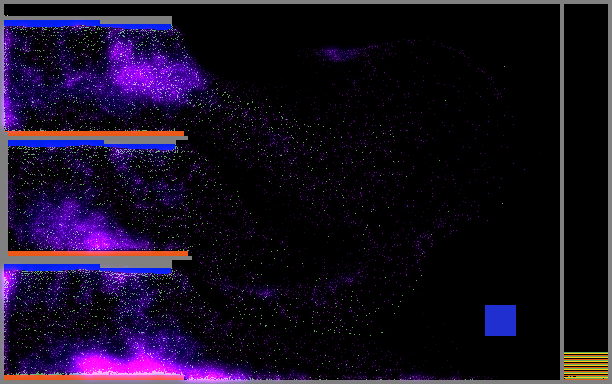The width and height of the screenshot is (612, 384).
Task: Click the middle chamber's blue ceiling strip
Action: click(91, 145)
